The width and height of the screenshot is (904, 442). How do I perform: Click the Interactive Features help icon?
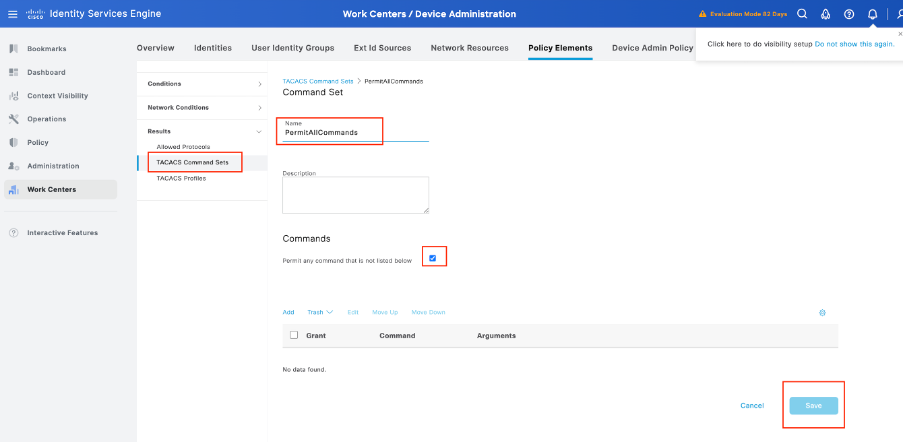14,233
